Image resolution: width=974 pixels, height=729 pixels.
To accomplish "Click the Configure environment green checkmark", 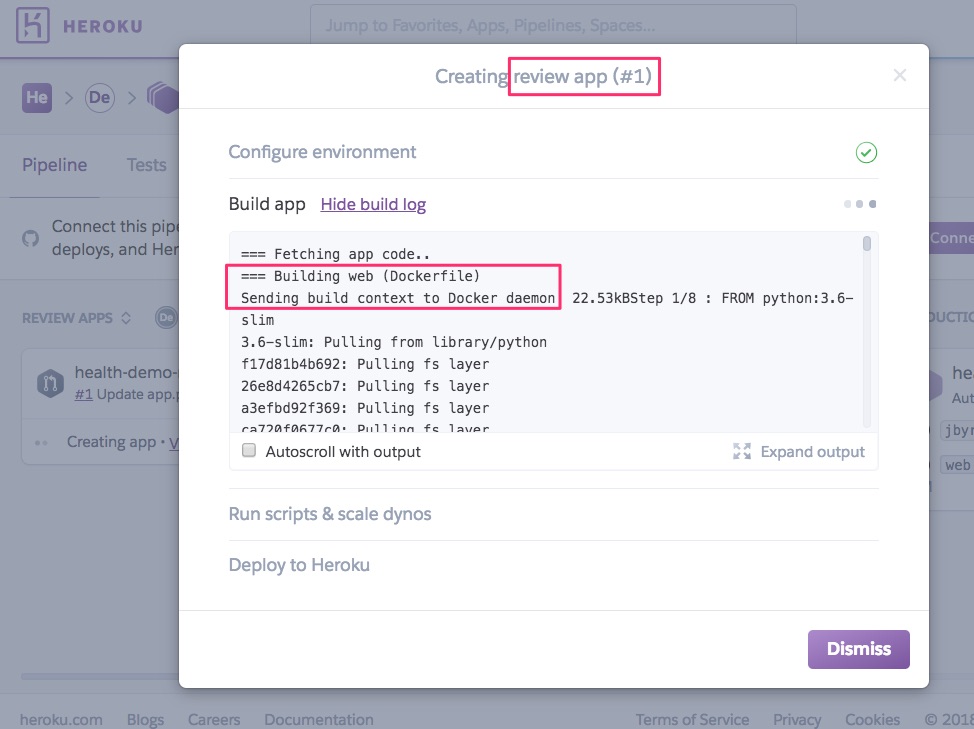I will 866,152.
